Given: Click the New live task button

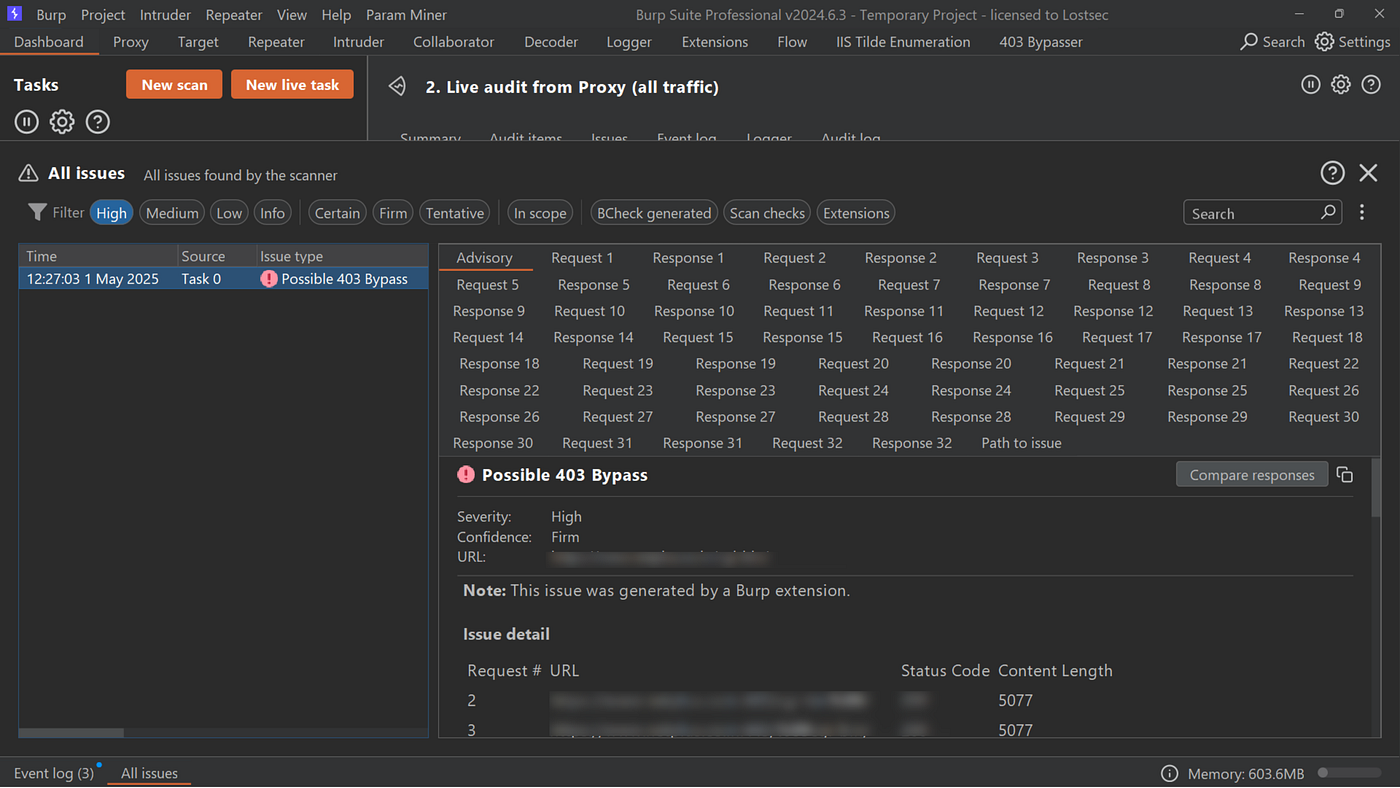Looking at the screenshot, I should 292,85.
